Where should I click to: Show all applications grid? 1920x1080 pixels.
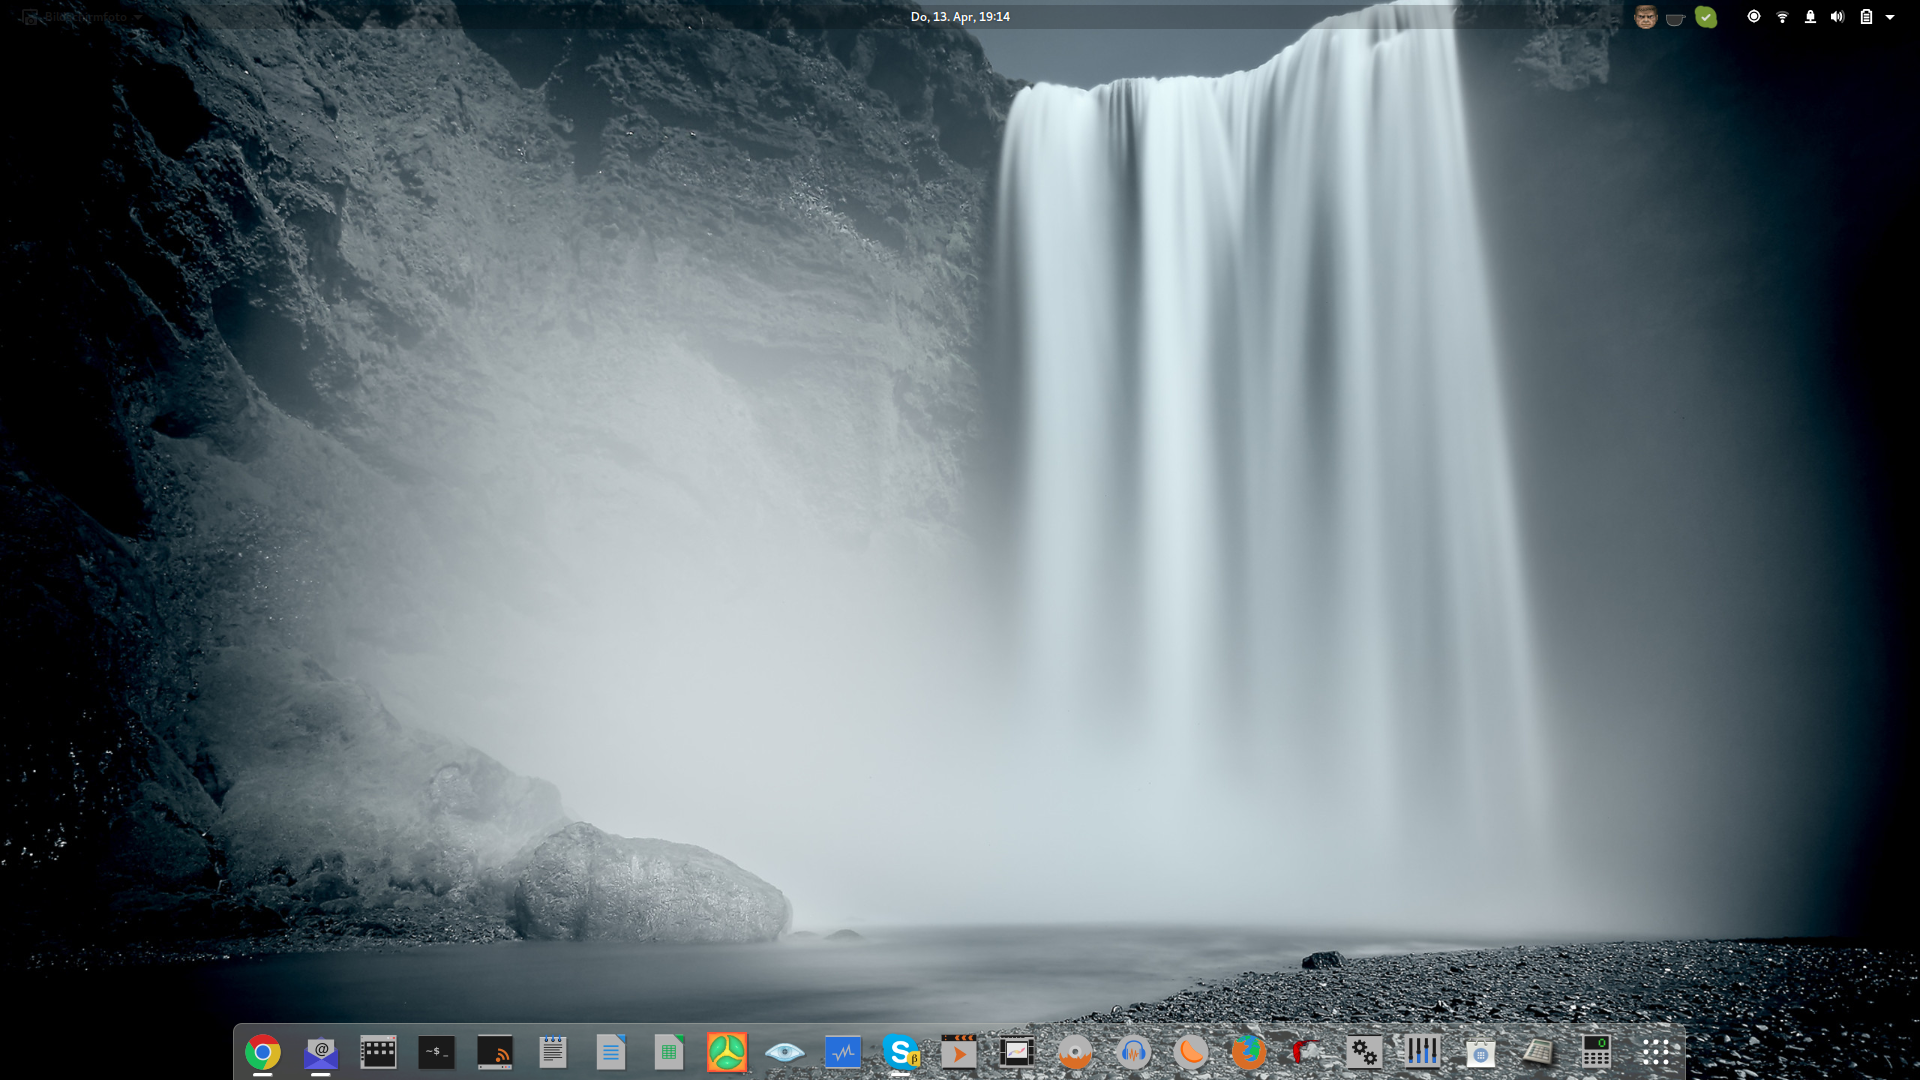coord(1655,1052)
